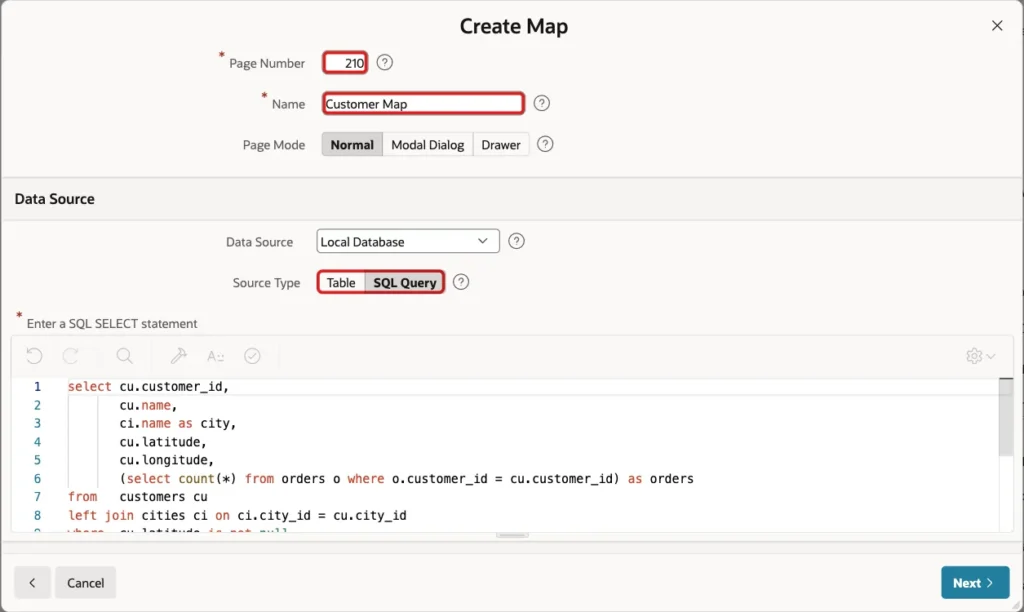Go back with the left chevron button

32,583
